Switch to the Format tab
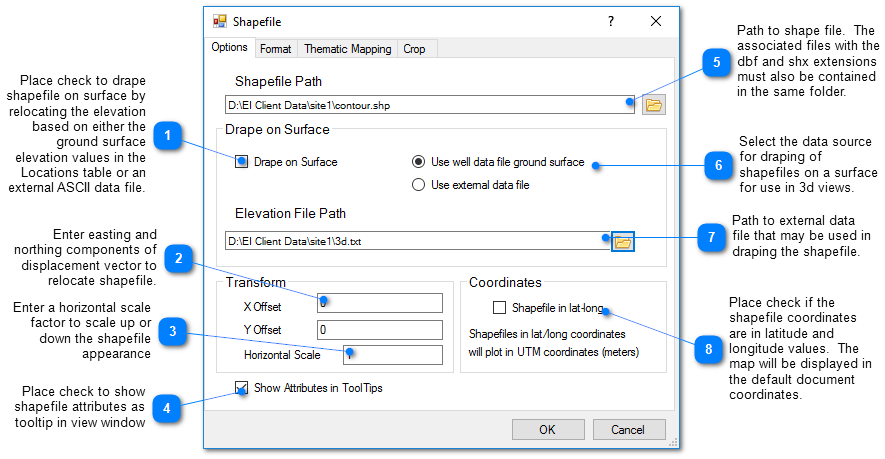The image size is (885, 459). [275, 48]
